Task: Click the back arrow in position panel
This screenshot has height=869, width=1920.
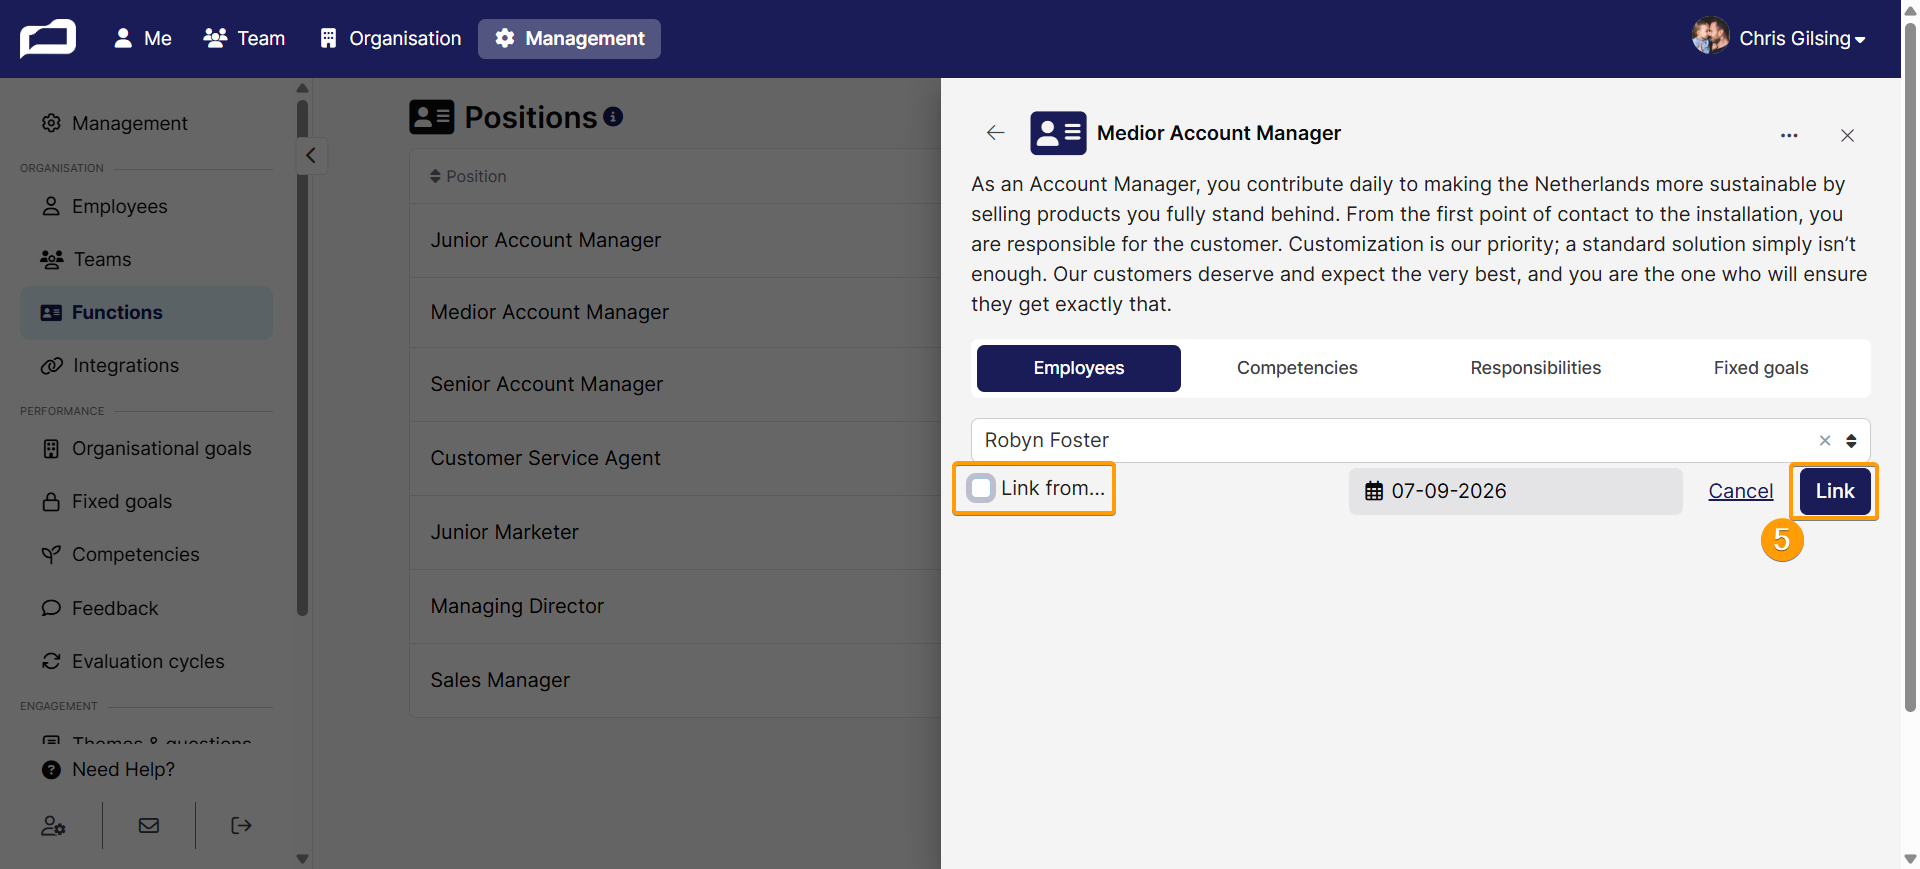Action: [x=995, y=133]
